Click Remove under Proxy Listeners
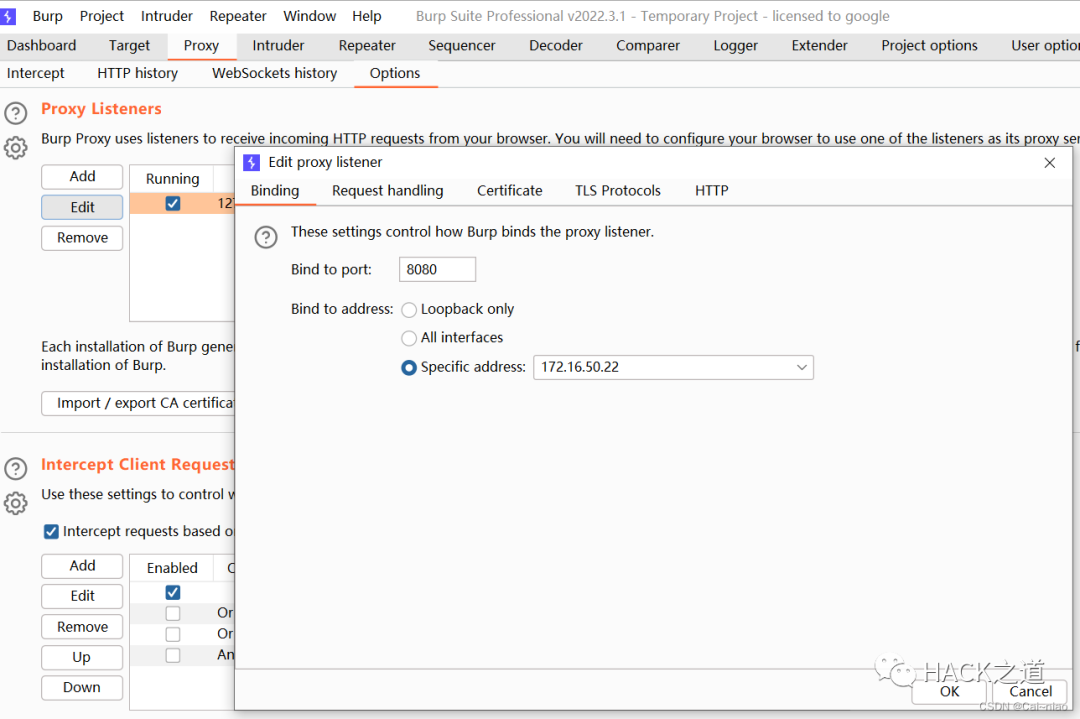The width and height of the screenshot is (1080, 719). 82,238
